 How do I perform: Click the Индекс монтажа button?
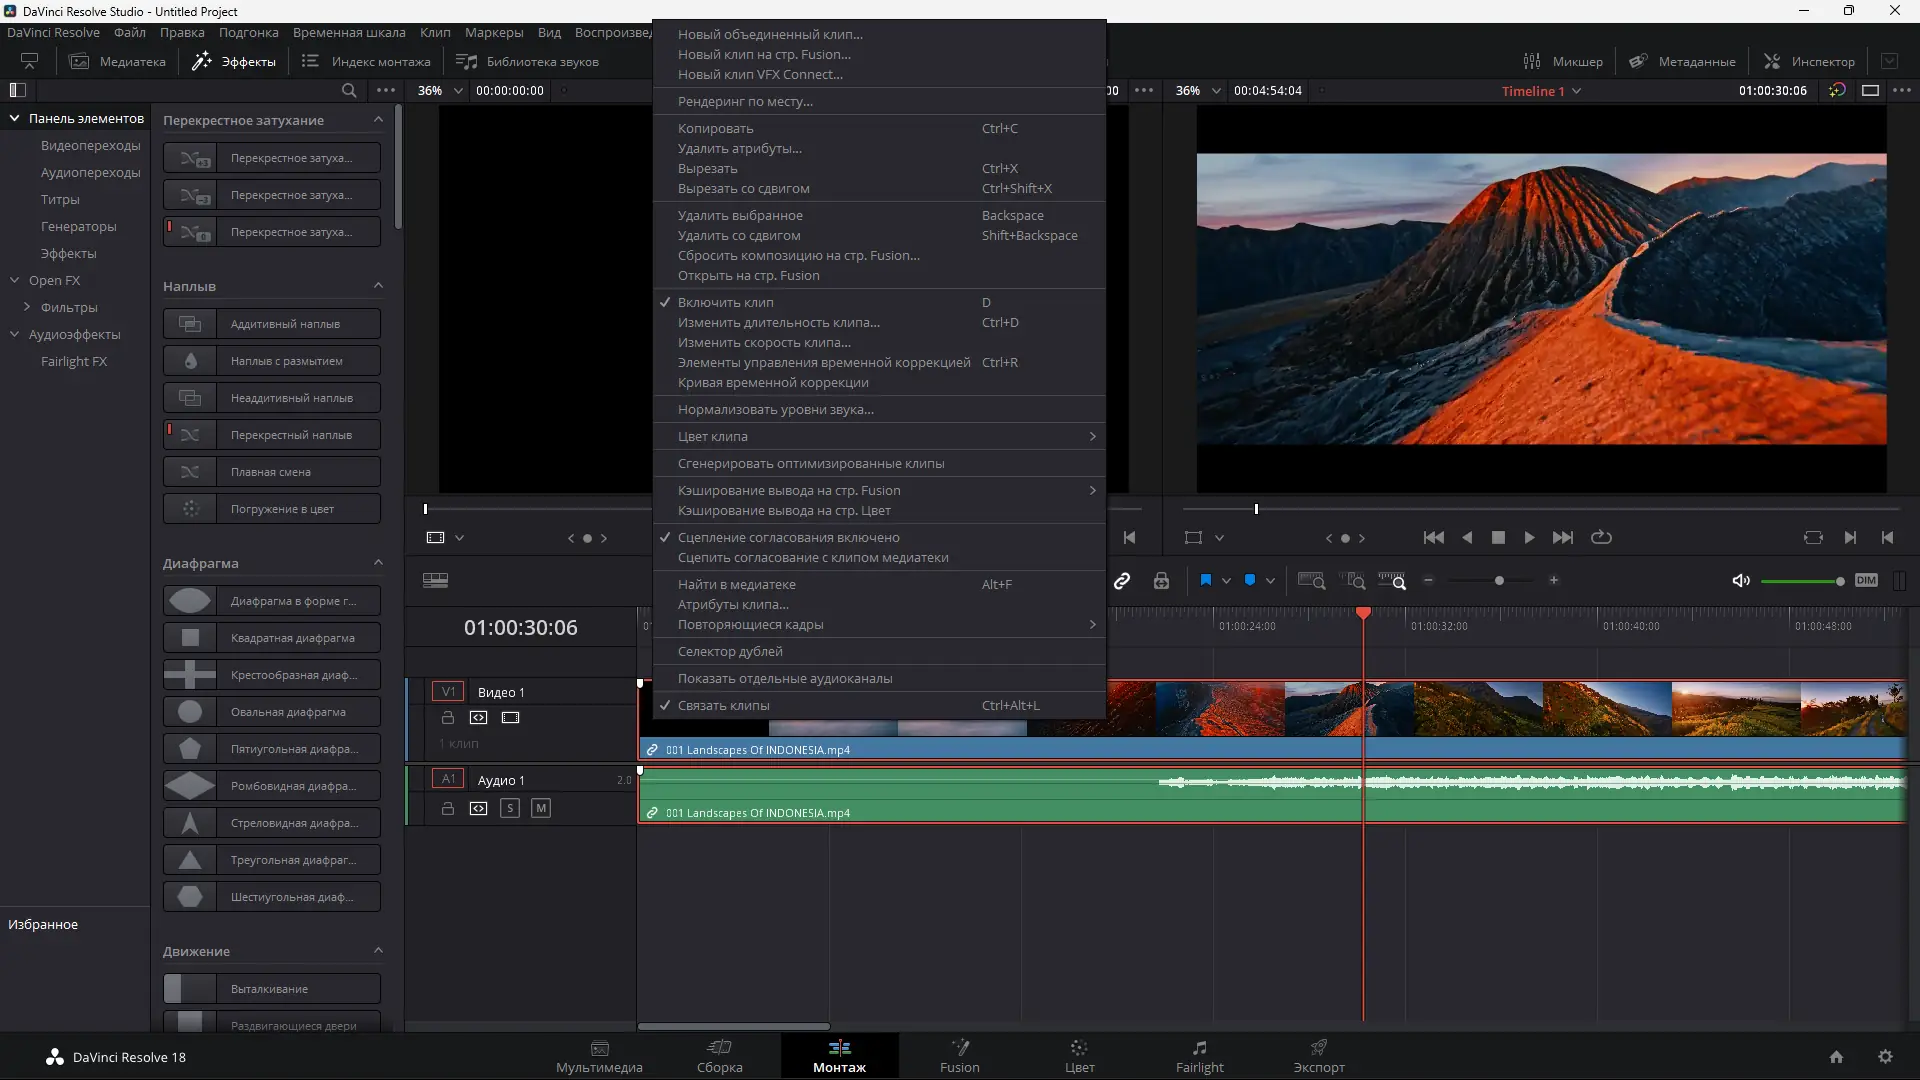[x=366, y=61]
